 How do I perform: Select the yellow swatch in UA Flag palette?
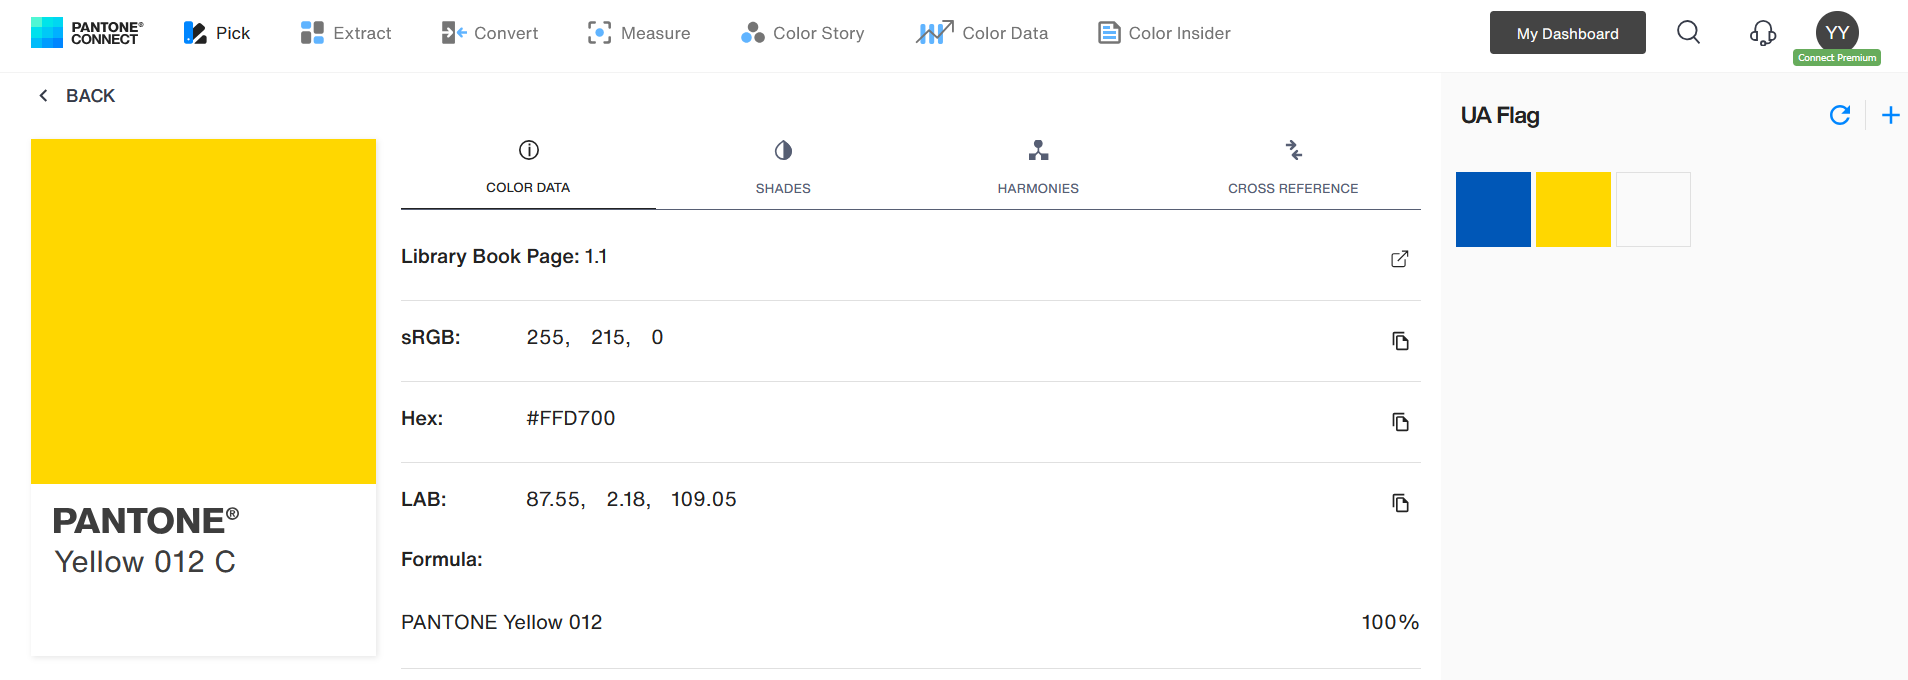1573,209
